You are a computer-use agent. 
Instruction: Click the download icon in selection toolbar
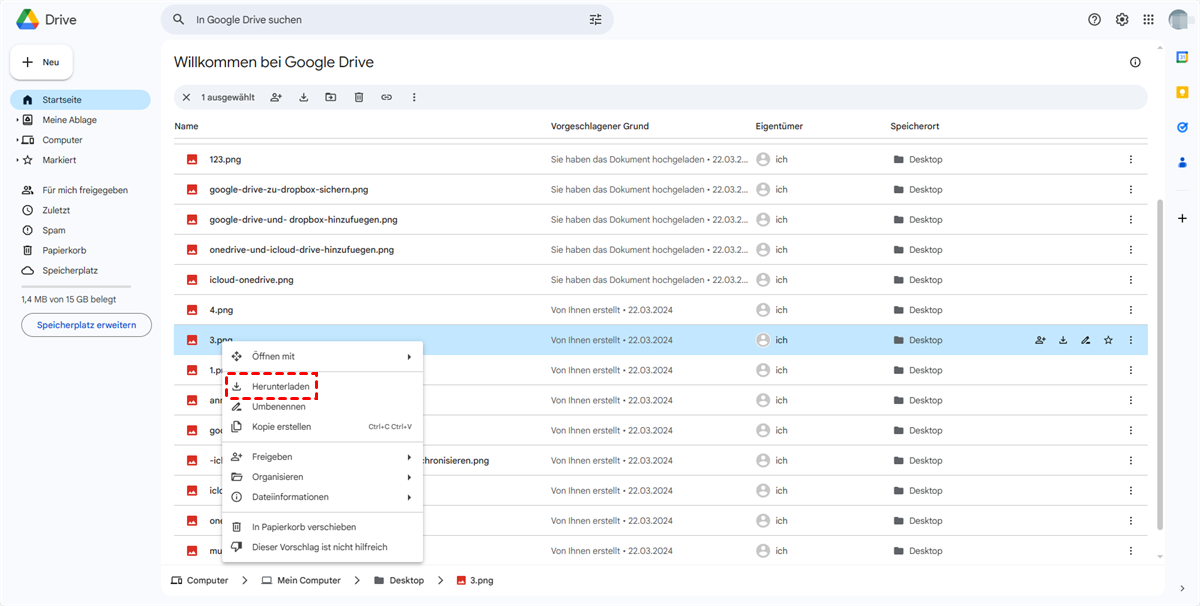coord(303,97)
